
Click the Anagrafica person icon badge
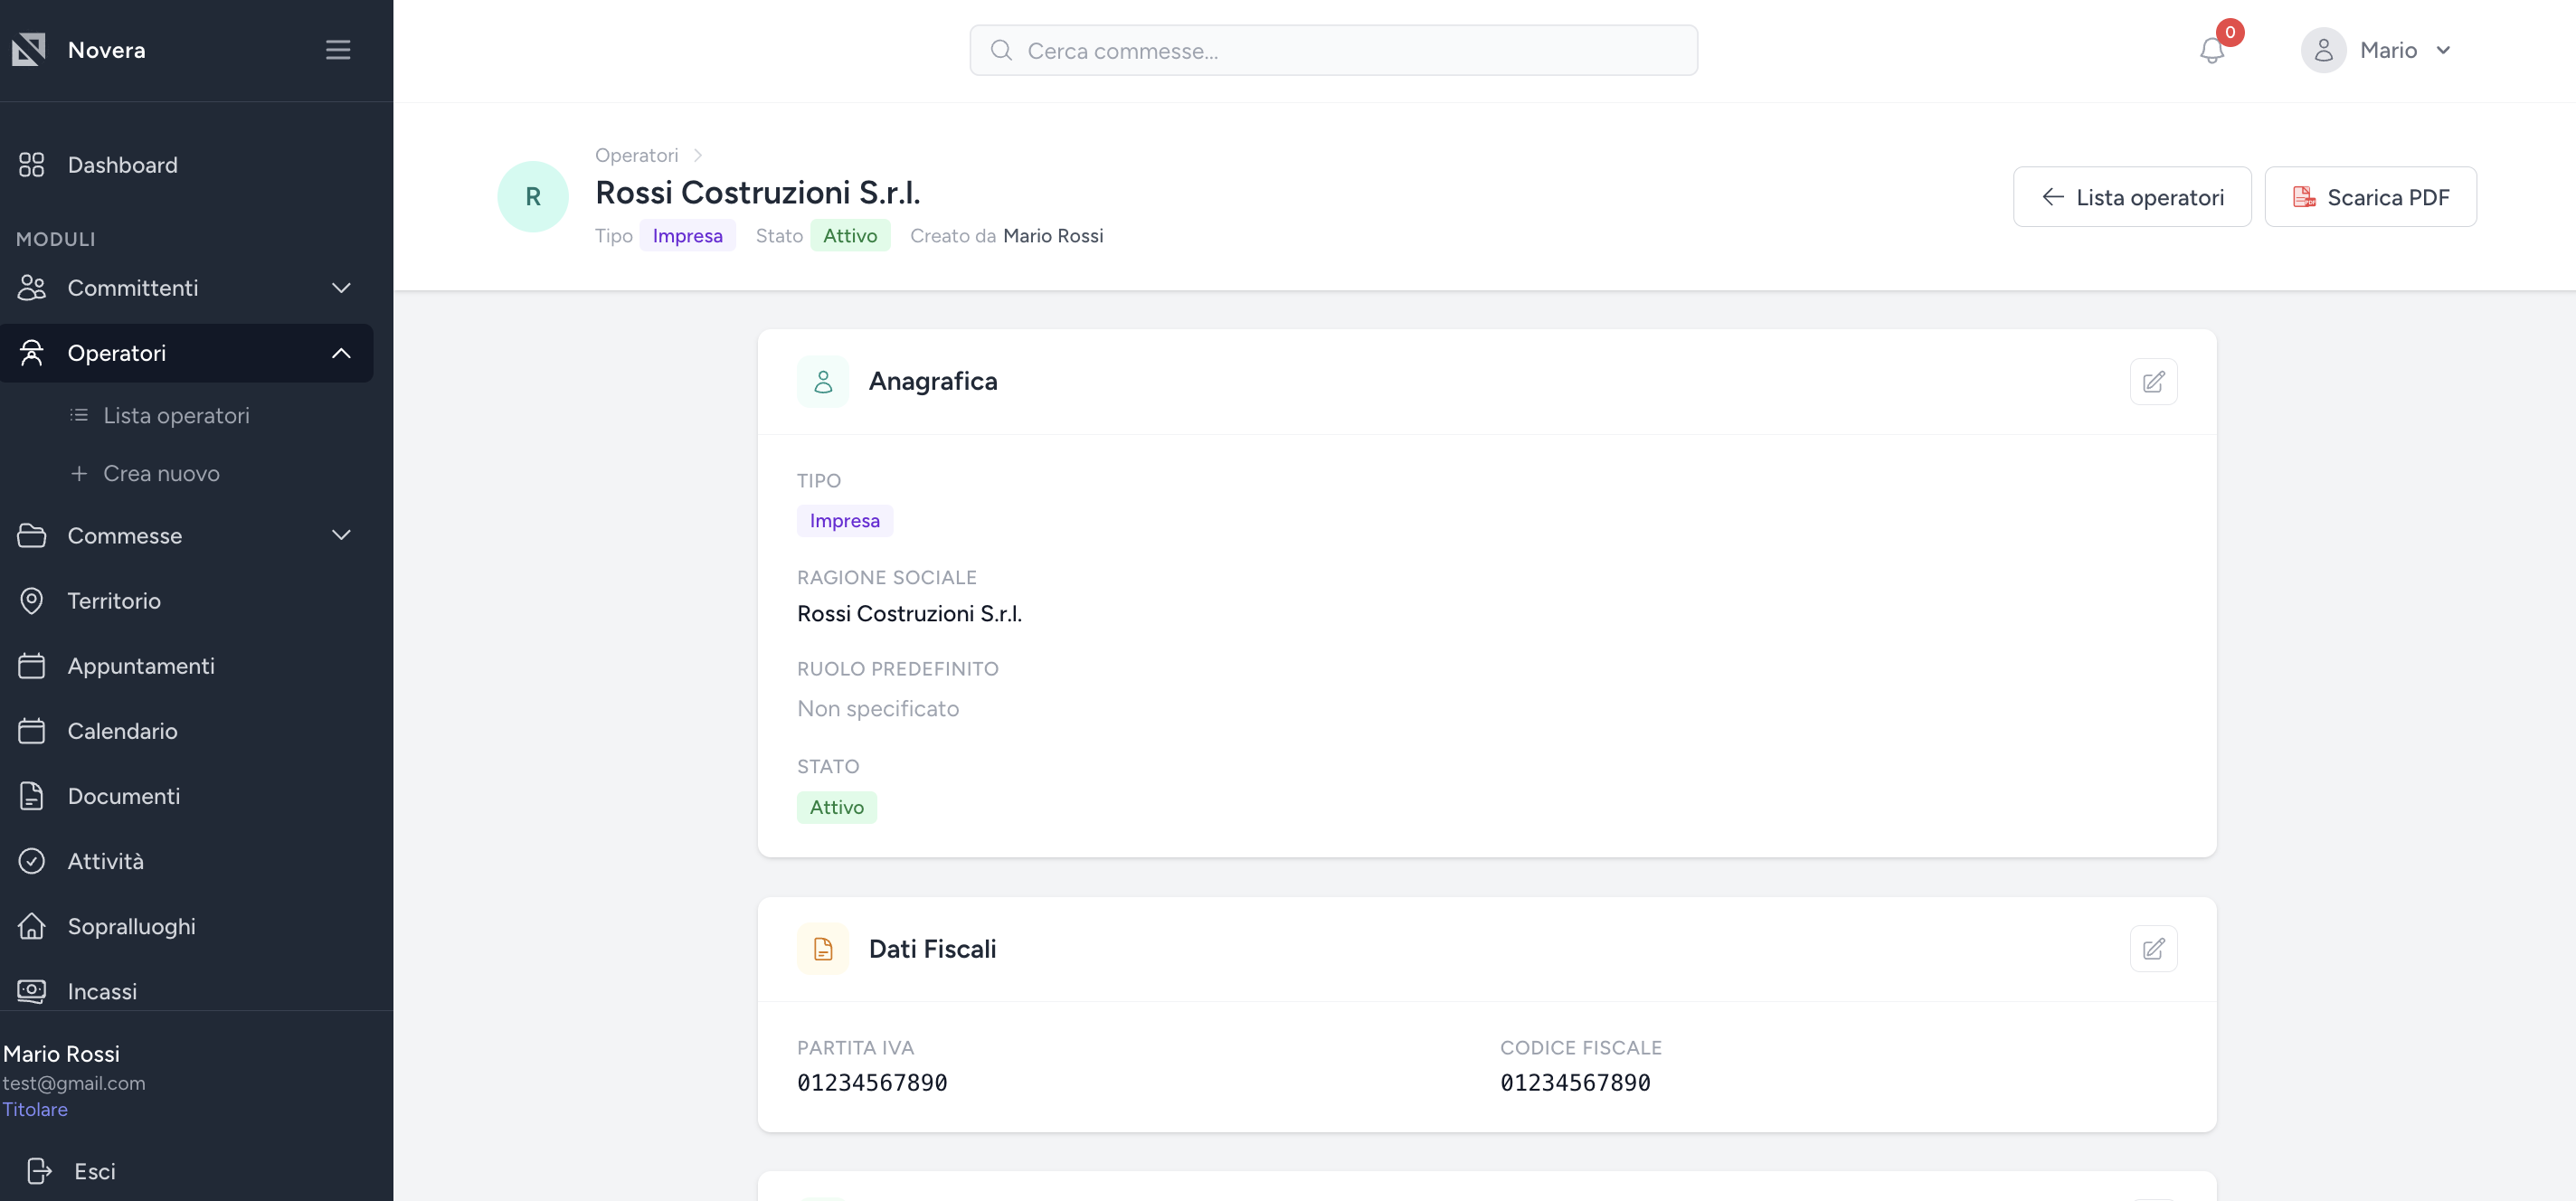(823, 382)
